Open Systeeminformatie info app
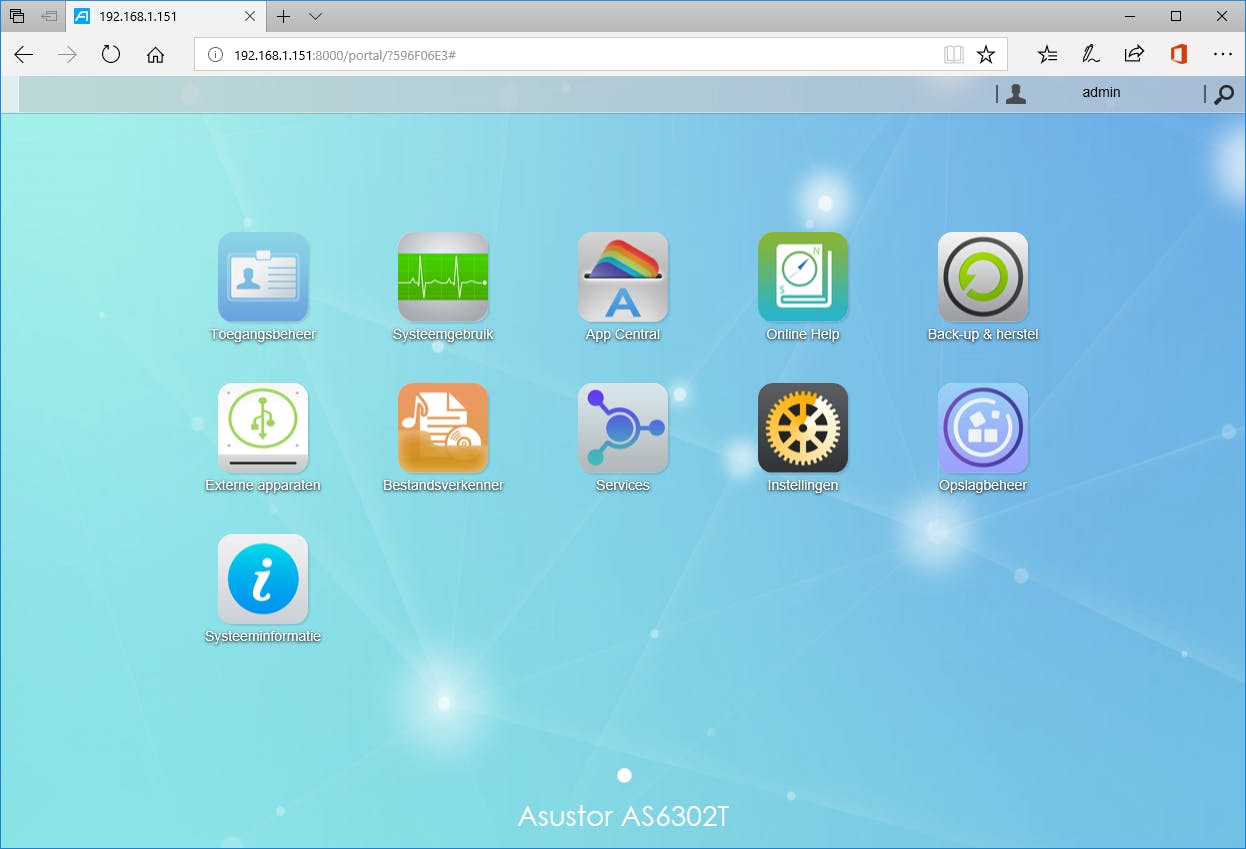 pos(263,579)
